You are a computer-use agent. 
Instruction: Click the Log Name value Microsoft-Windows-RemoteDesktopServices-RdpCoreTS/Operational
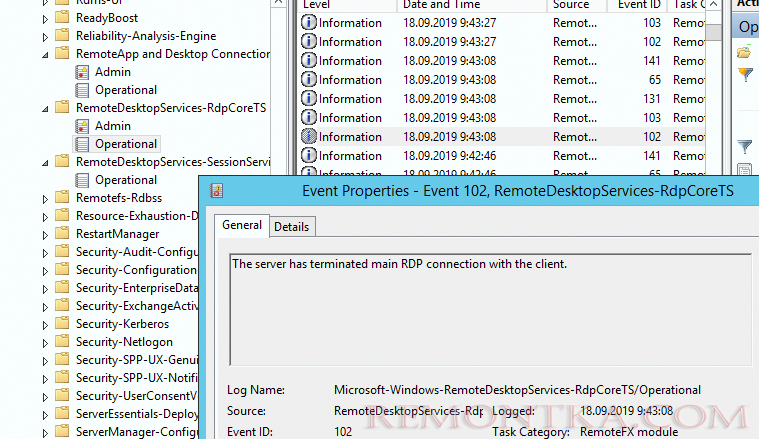click(x=517, y=390)
